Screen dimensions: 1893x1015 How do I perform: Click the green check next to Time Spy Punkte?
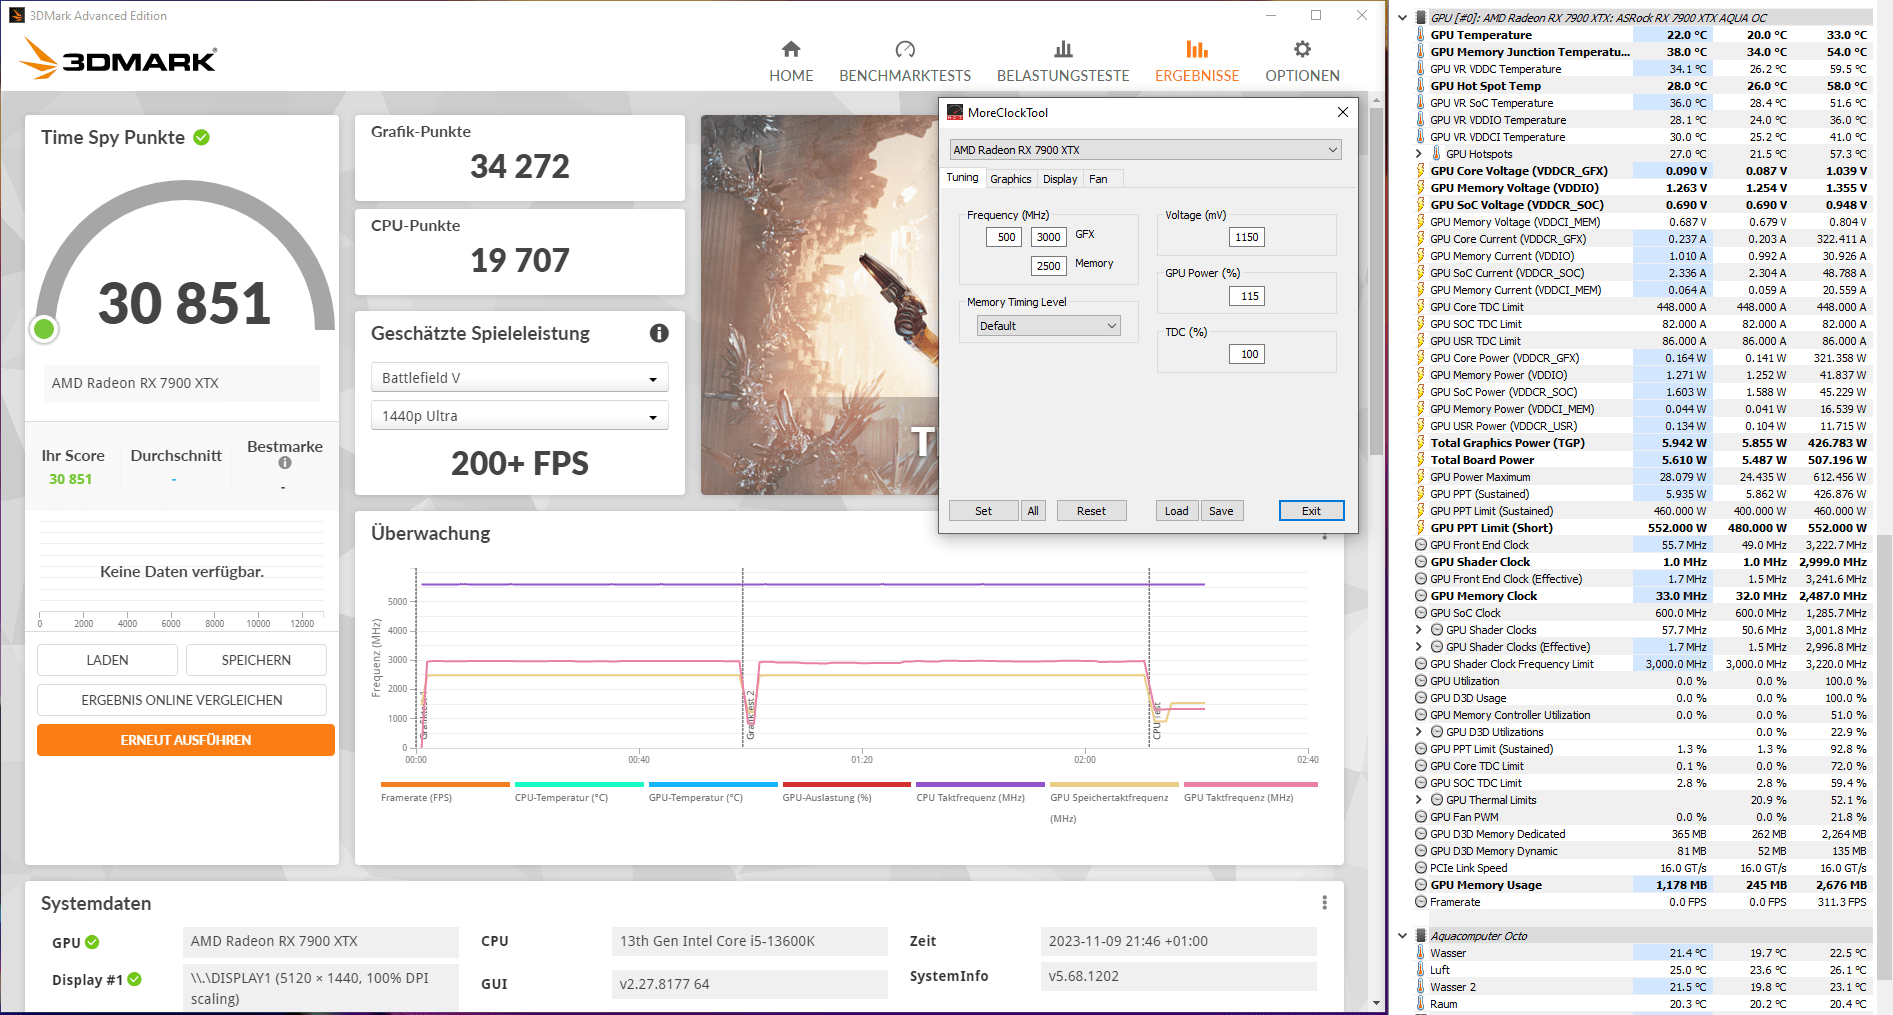tap(202, 137)
